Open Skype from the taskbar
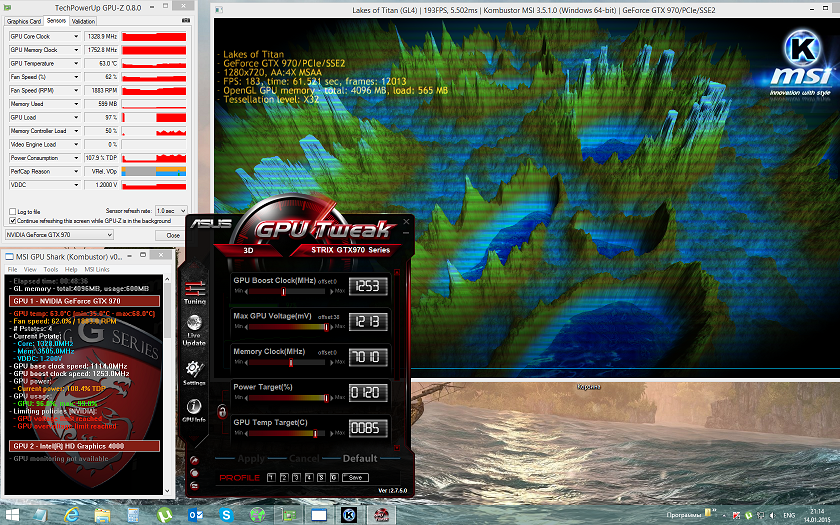Screen dimensions: 840x525 [226, 514]
